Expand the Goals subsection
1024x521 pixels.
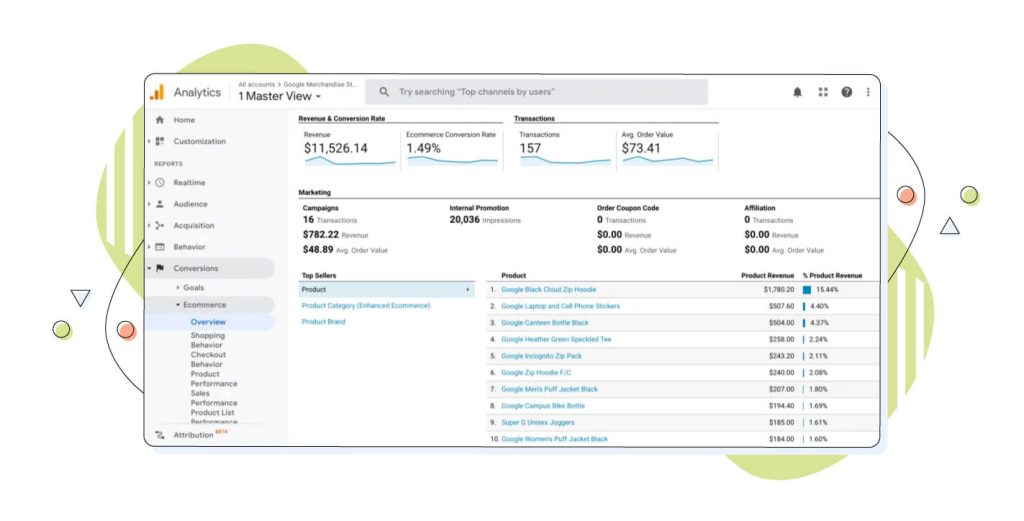pos(178,287)
